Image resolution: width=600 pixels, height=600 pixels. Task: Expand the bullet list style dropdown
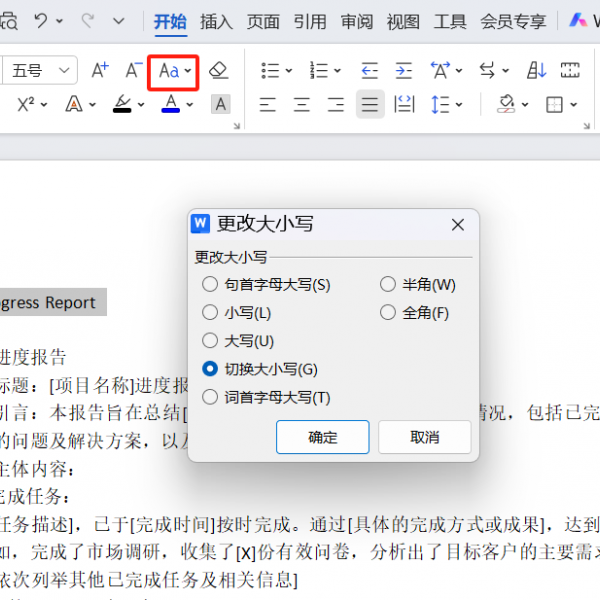coord(289,71)
